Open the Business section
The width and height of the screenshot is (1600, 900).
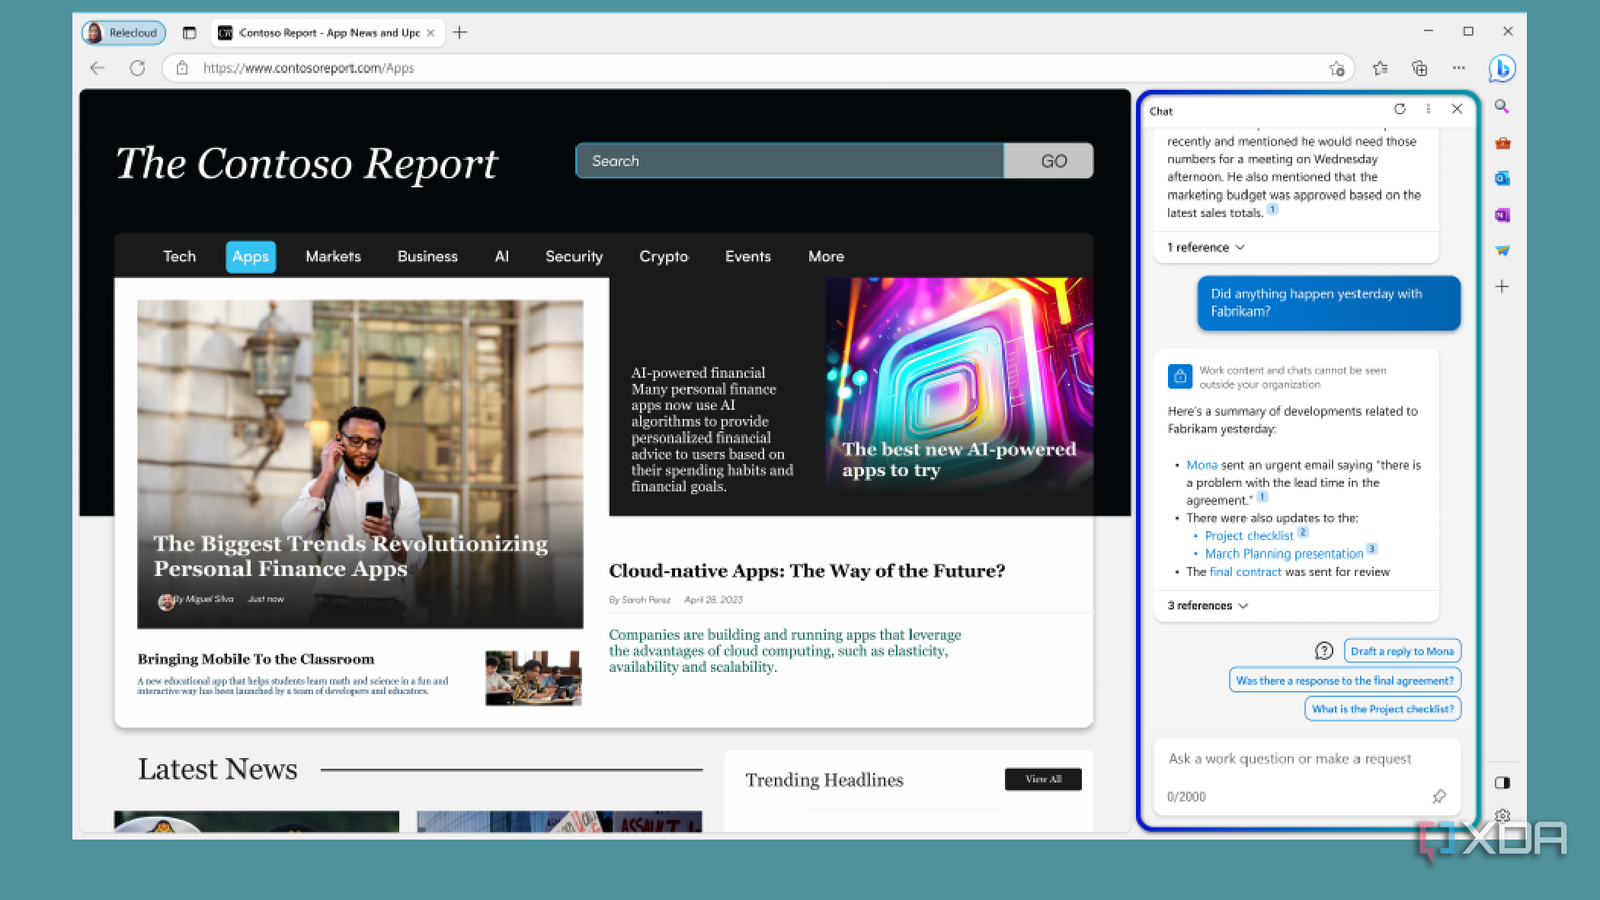[x=427, y=256]
